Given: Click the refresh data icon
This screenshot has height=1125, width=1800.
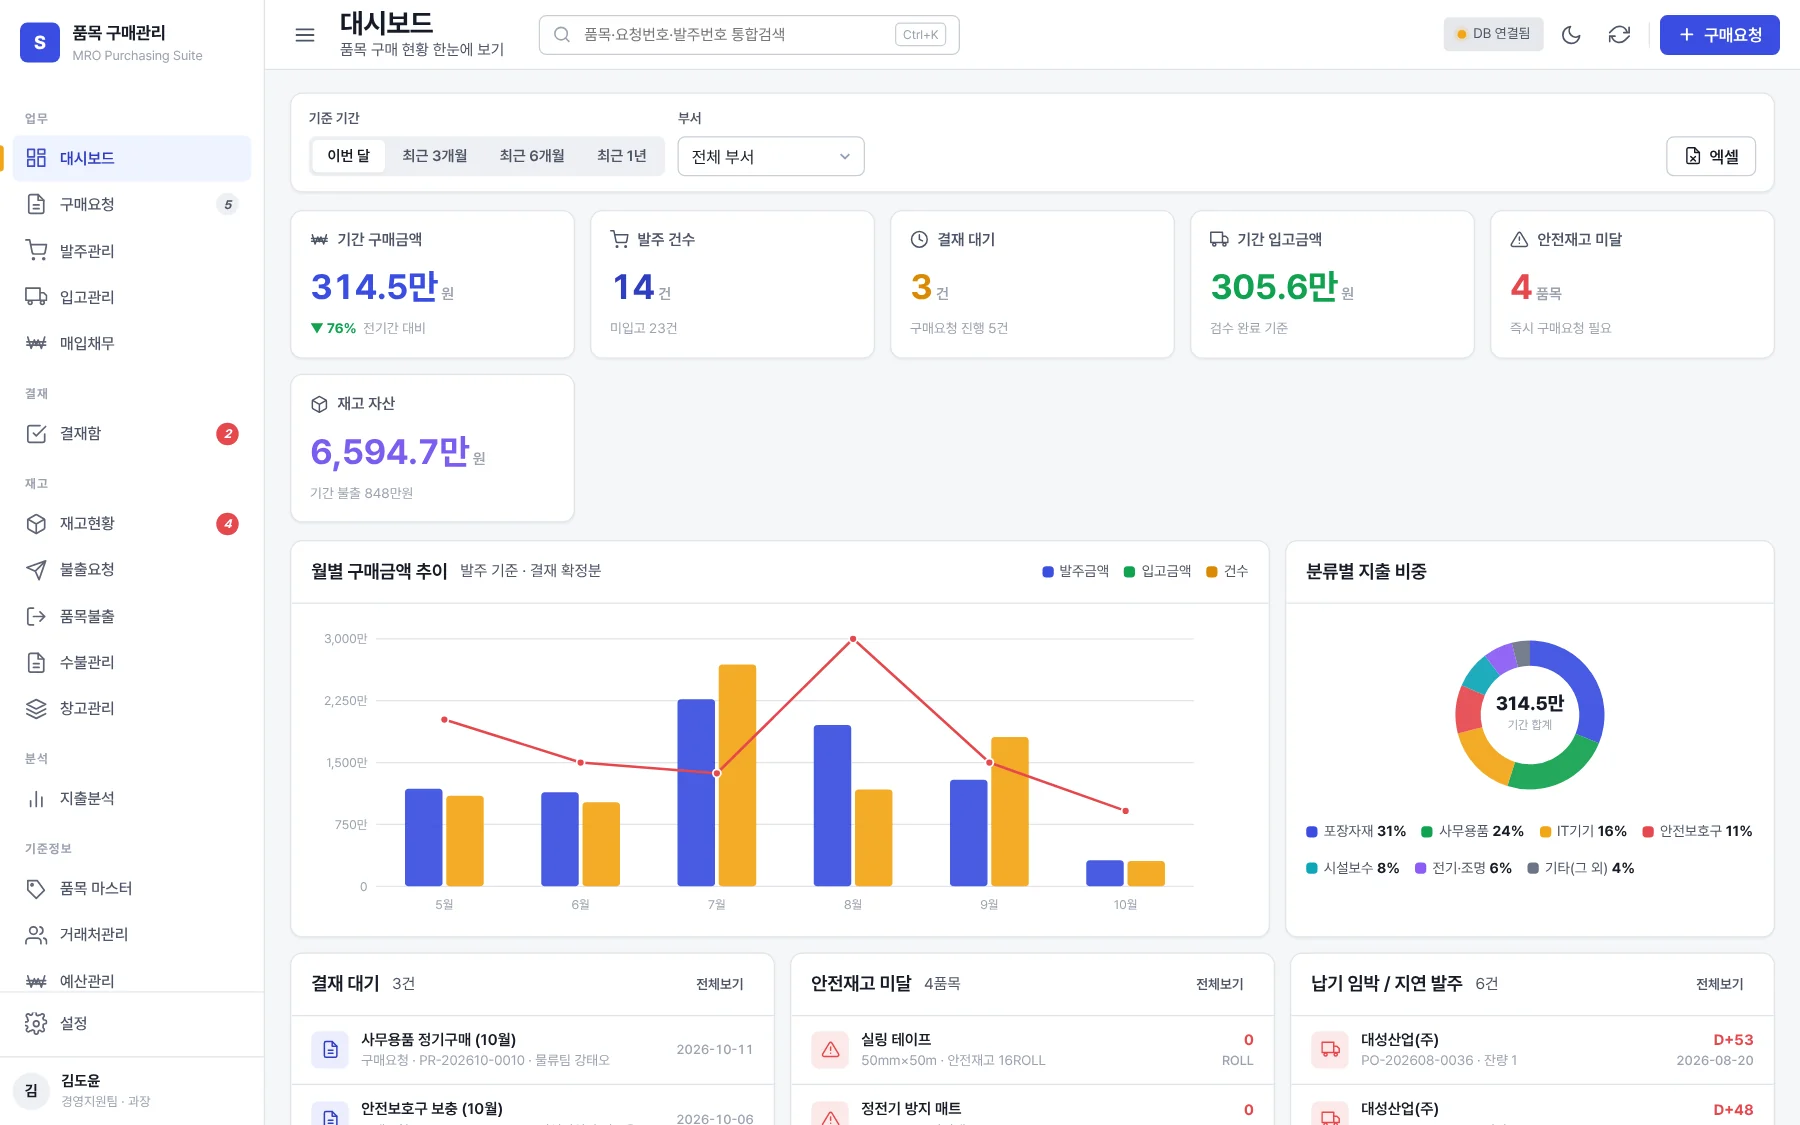Looking at the screenshot, I should tap(1619, 35).
